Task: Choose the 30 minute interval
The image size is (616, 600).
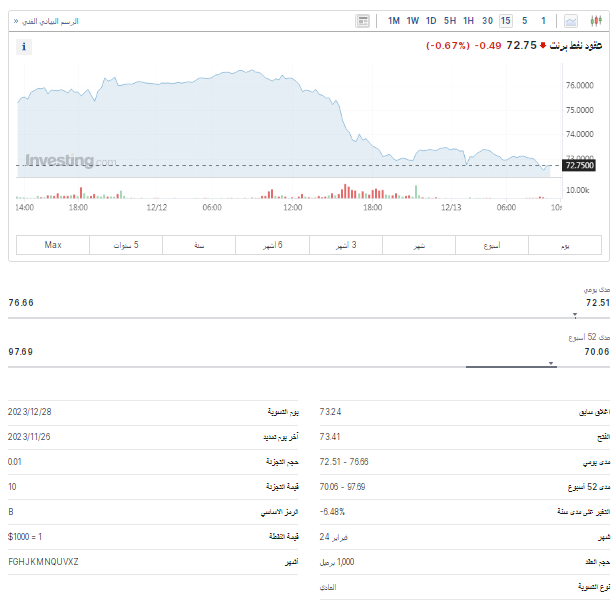Action: click(487, 21)
